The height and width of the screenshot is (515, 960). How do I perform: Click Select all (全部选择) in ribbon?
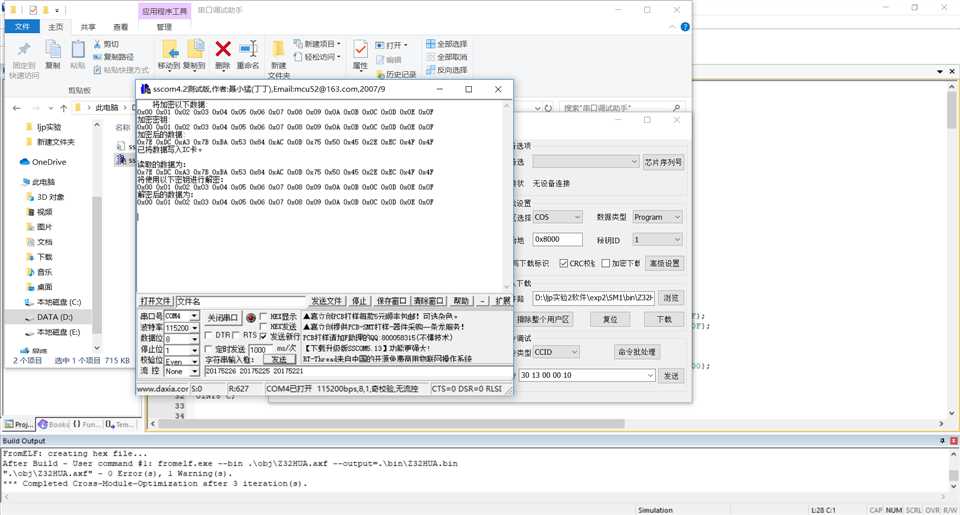point(446,44)
